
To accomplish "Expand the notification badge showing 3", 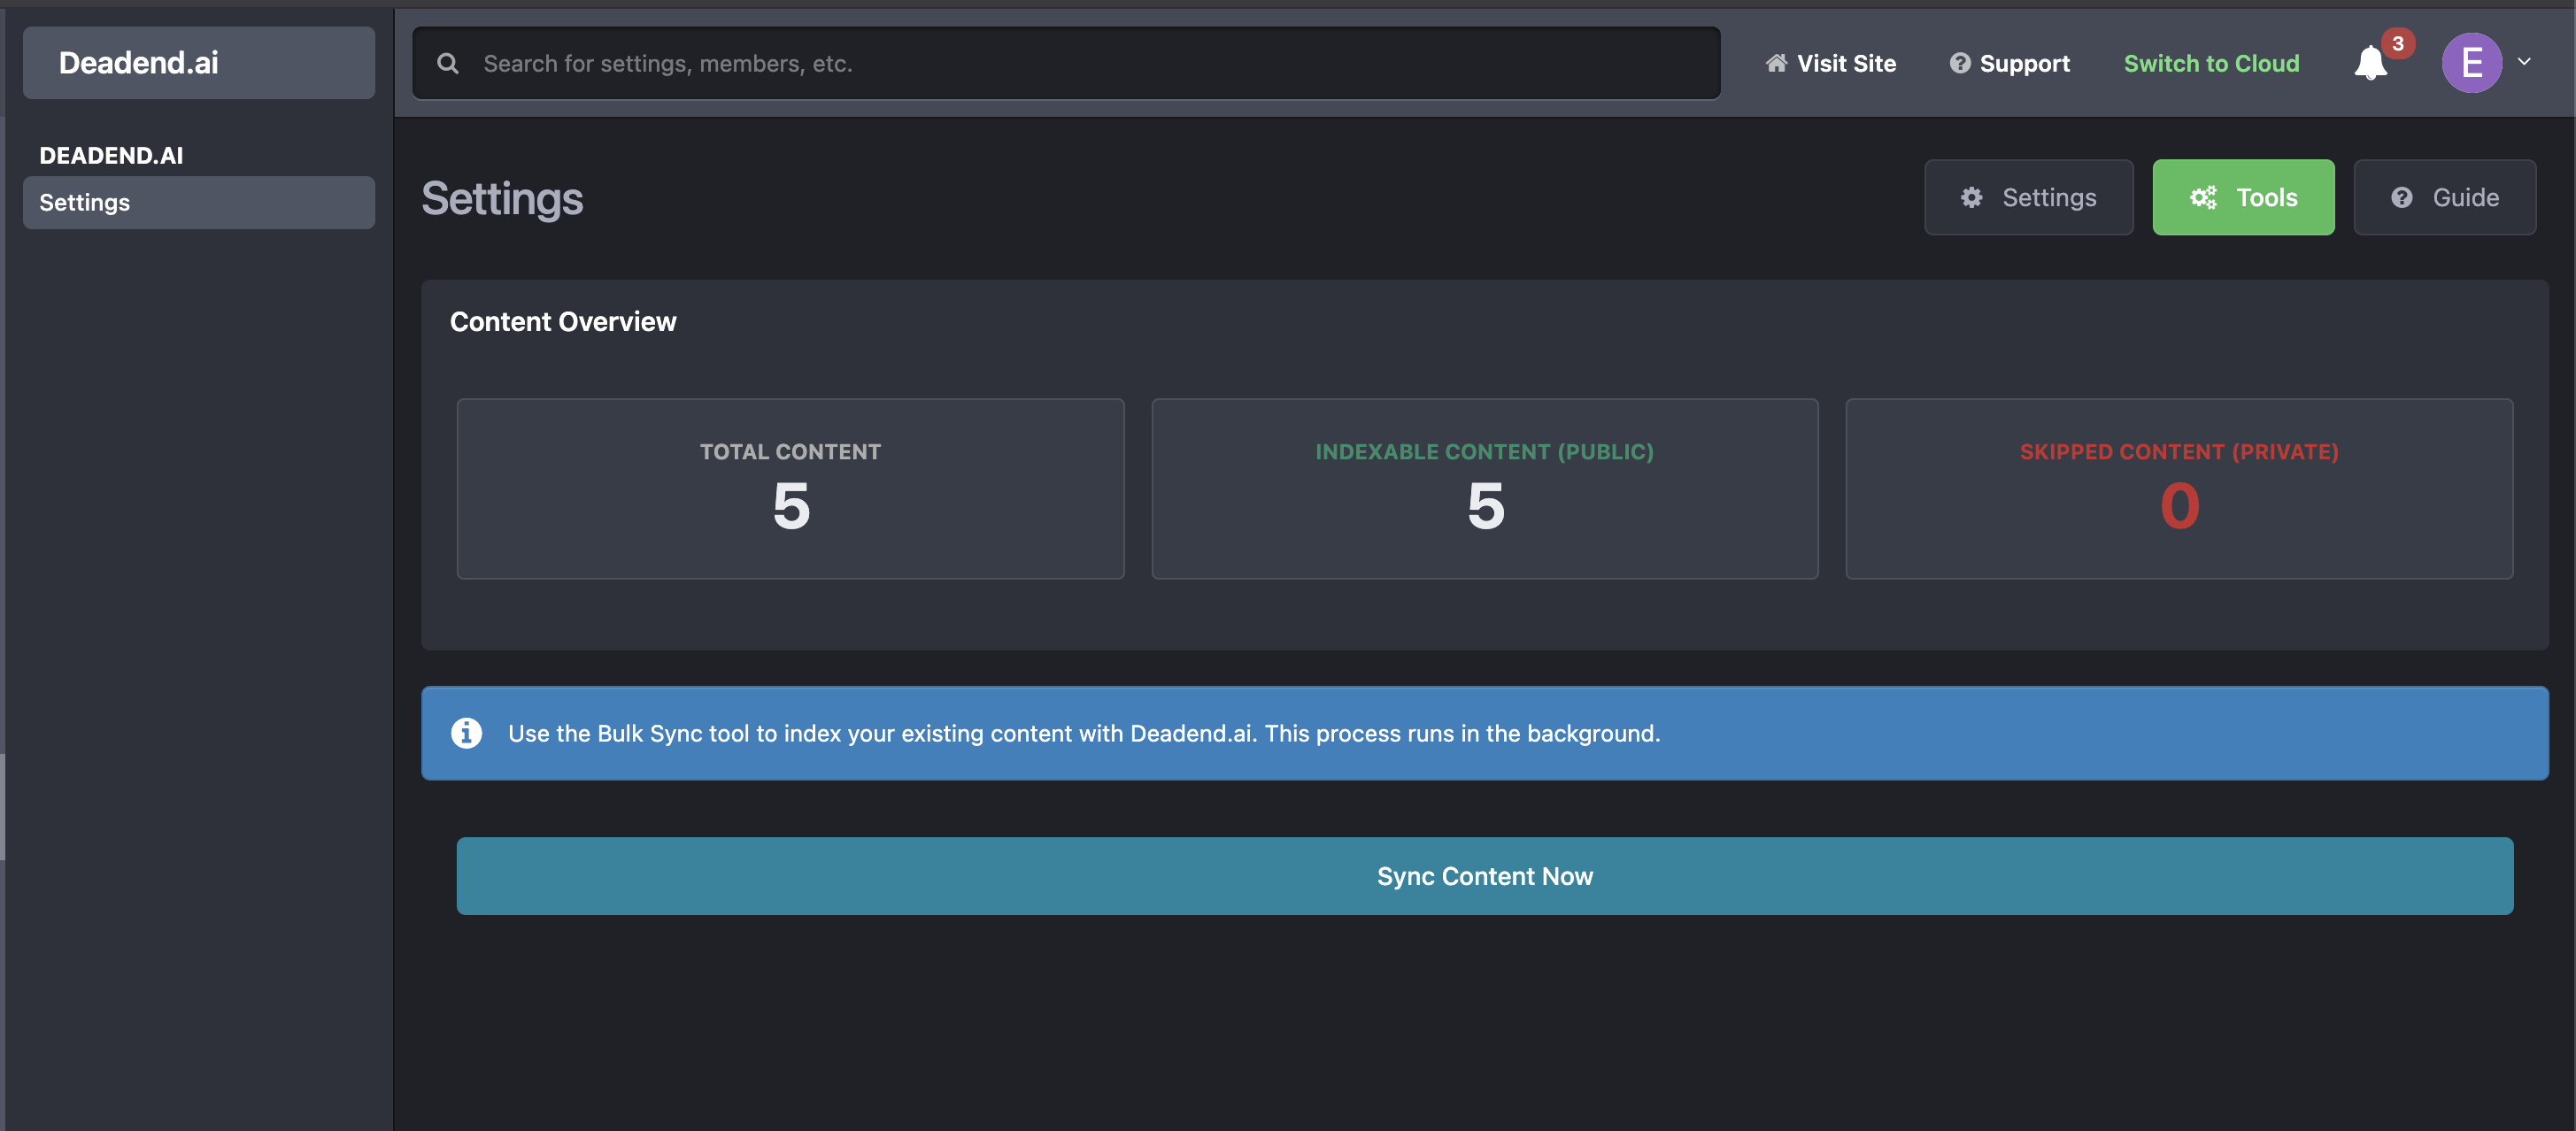I will [x=2397, y=43].
